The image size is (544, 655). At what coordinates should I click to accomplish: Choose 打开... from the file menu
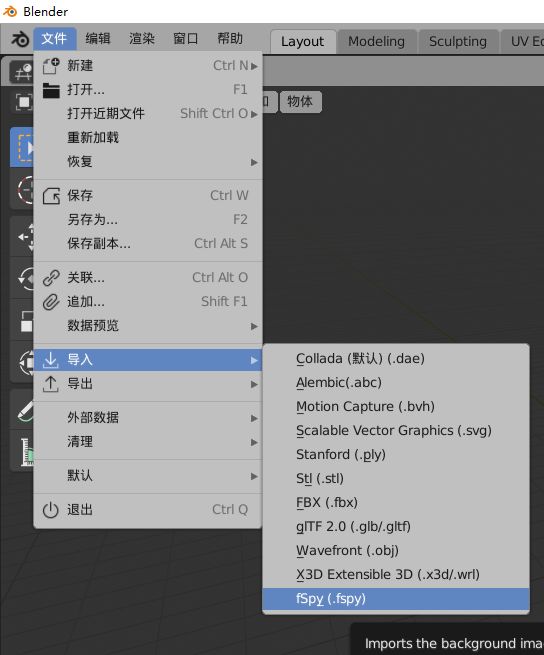148,89
